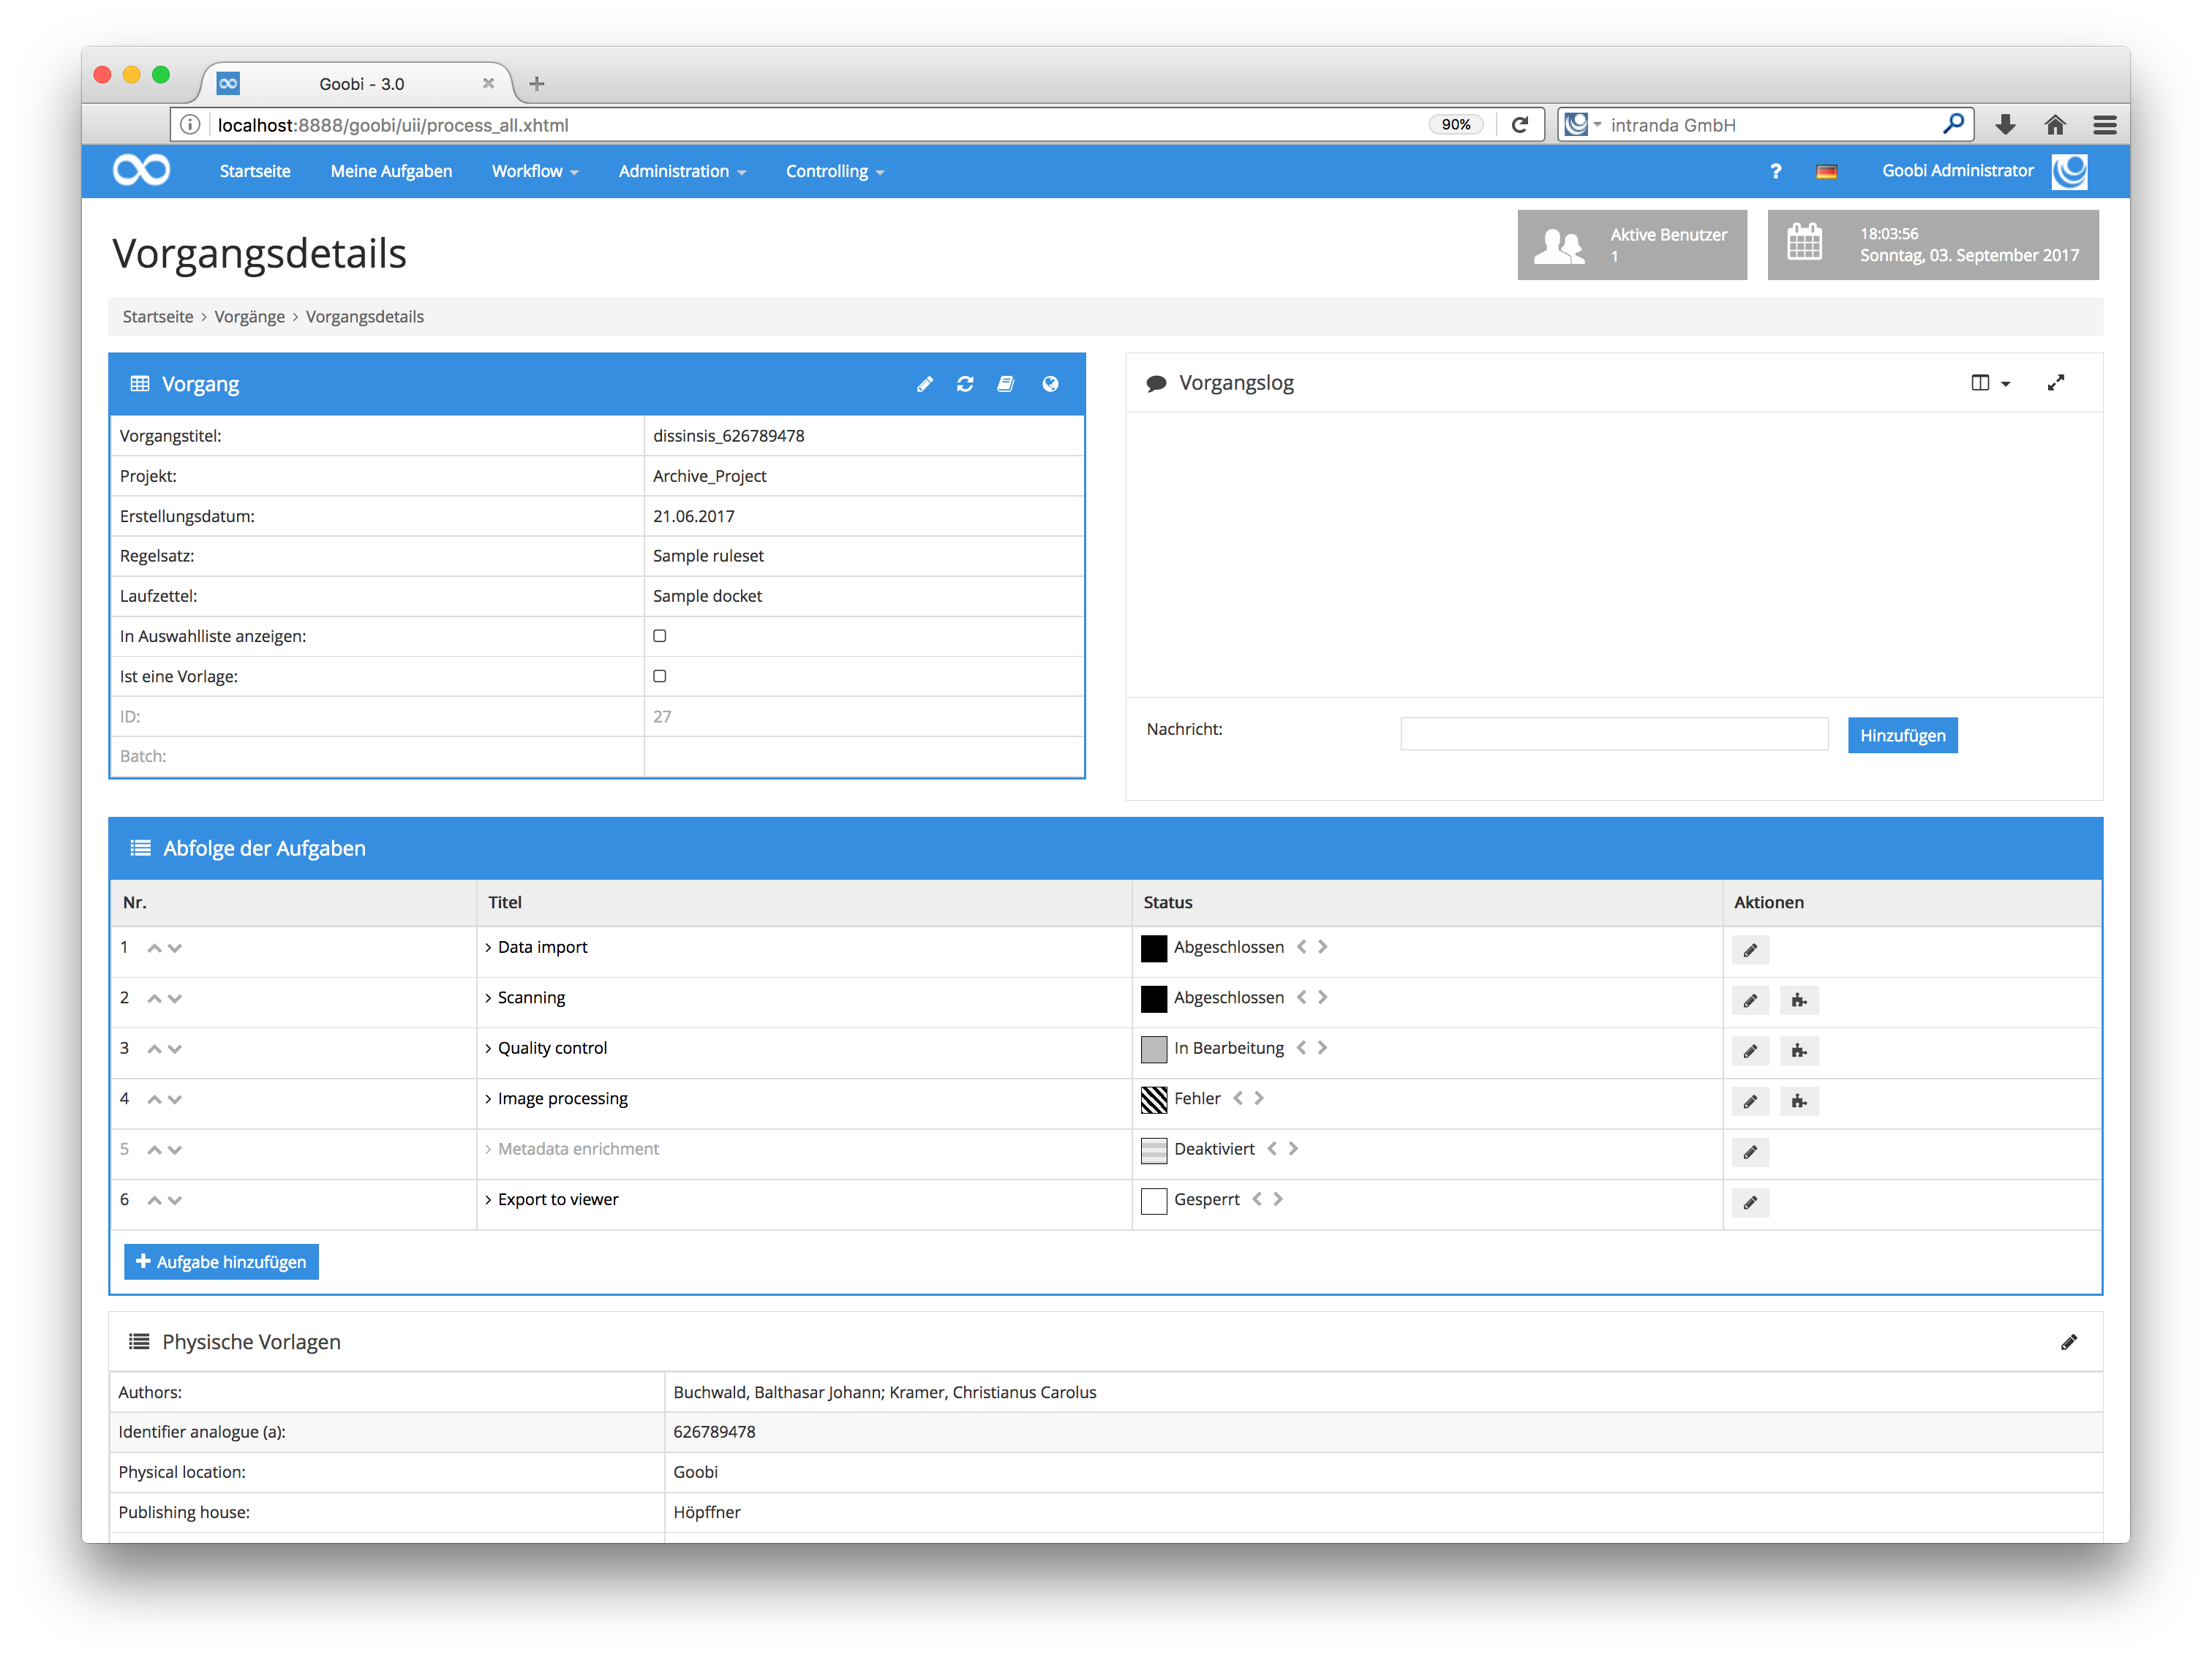Image resolution: width=2212 pixels, height=1660 pixels.
Task: Edit the Data import task
Action: pos(1750,950)
